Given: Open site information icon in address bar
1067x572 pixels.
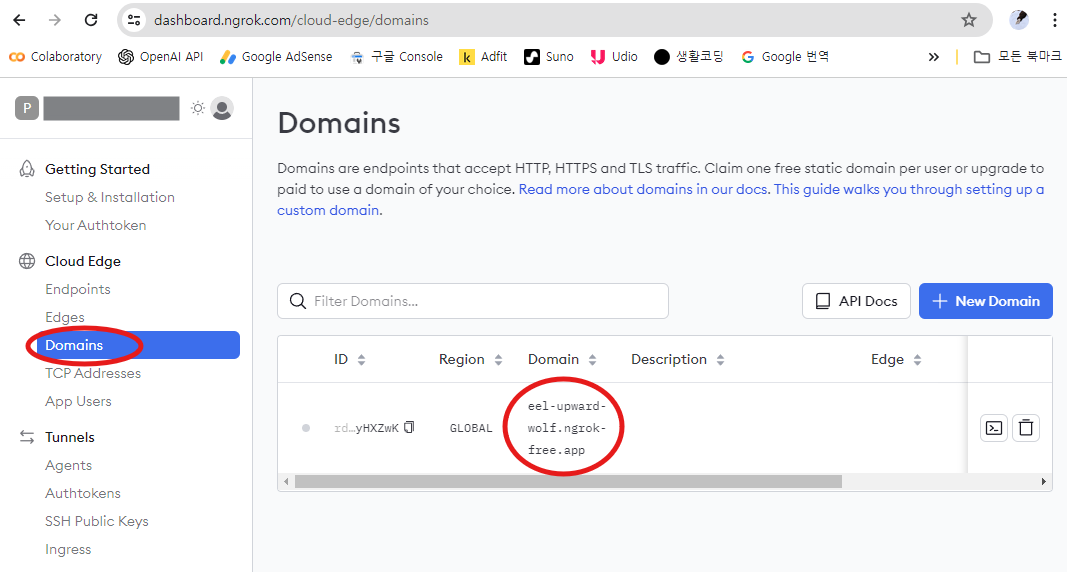Looking at the screenshot, I should 135,20.
